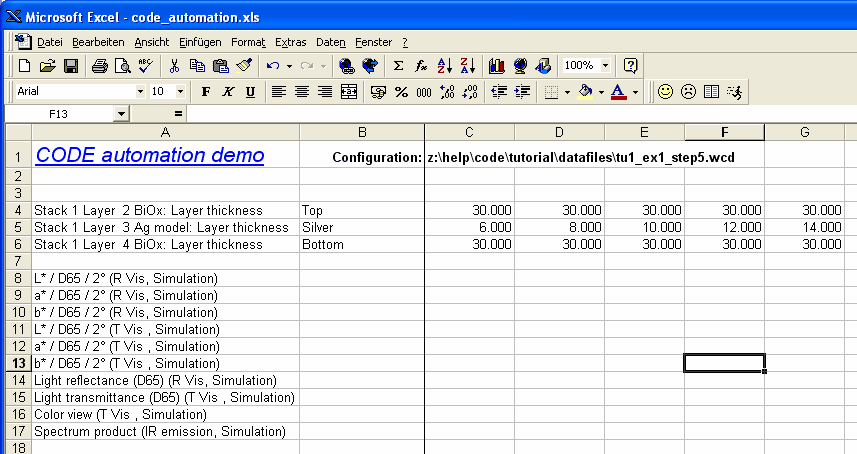Viewport: 857px width, 454px height.
Task: Toggle underline formatting (U button)
Action: coord(250,91)
